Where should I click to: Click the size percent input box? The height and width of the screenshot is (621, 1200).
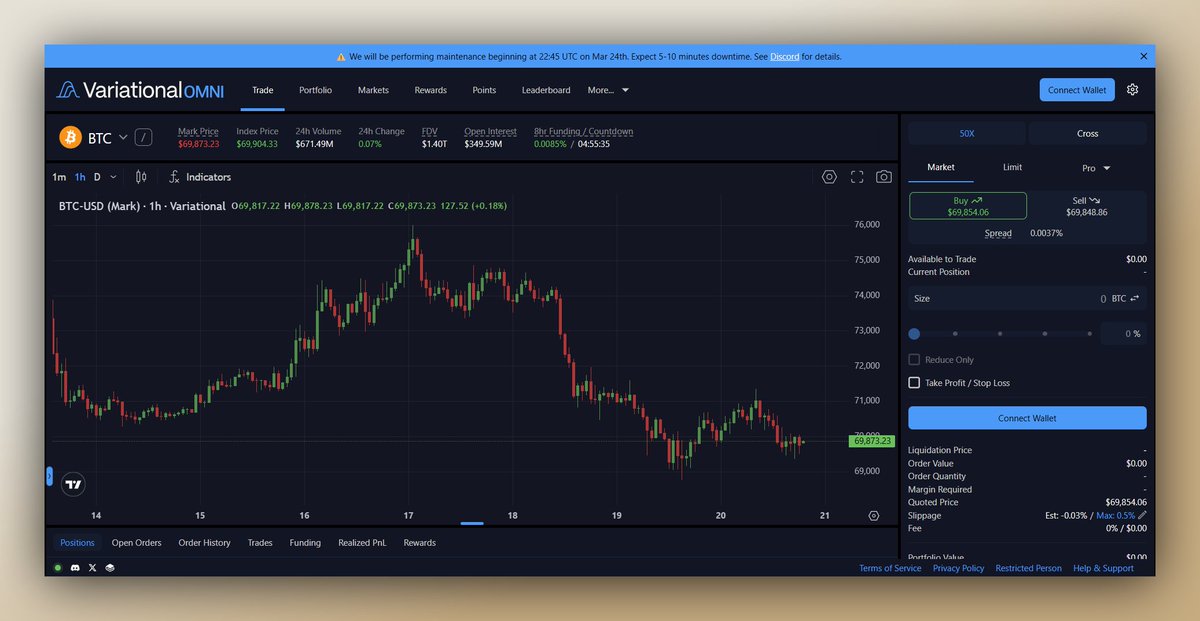coord(1124,334)
